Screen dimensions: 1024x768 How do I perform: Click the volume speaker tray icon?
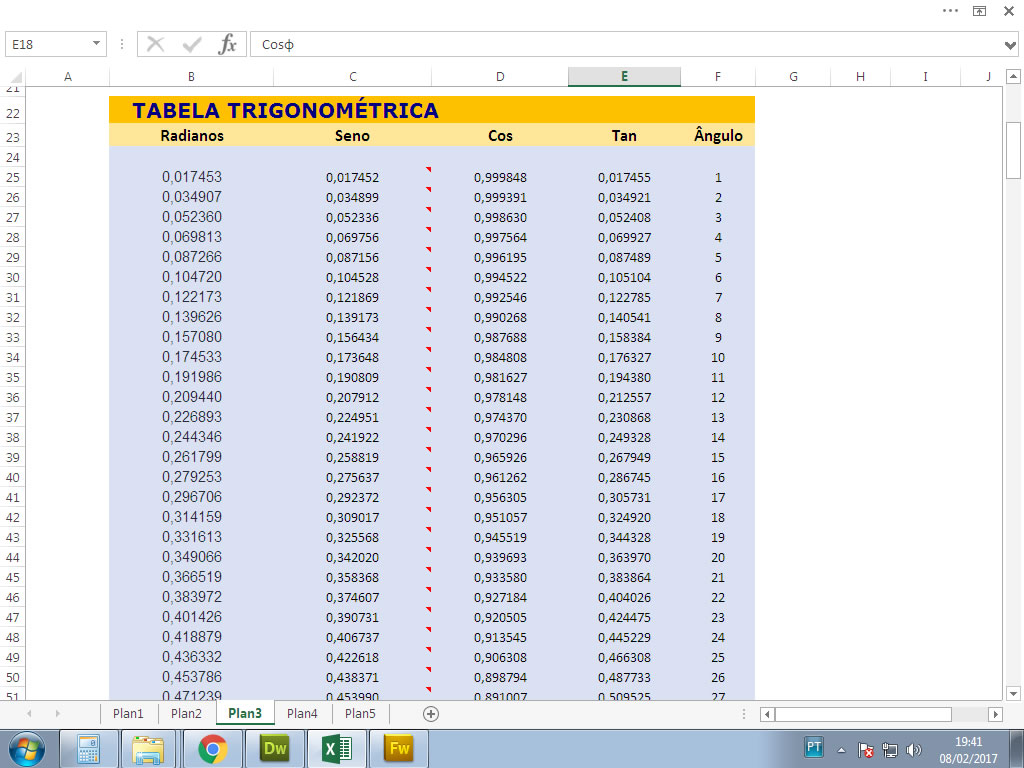[x=914, y=750]
